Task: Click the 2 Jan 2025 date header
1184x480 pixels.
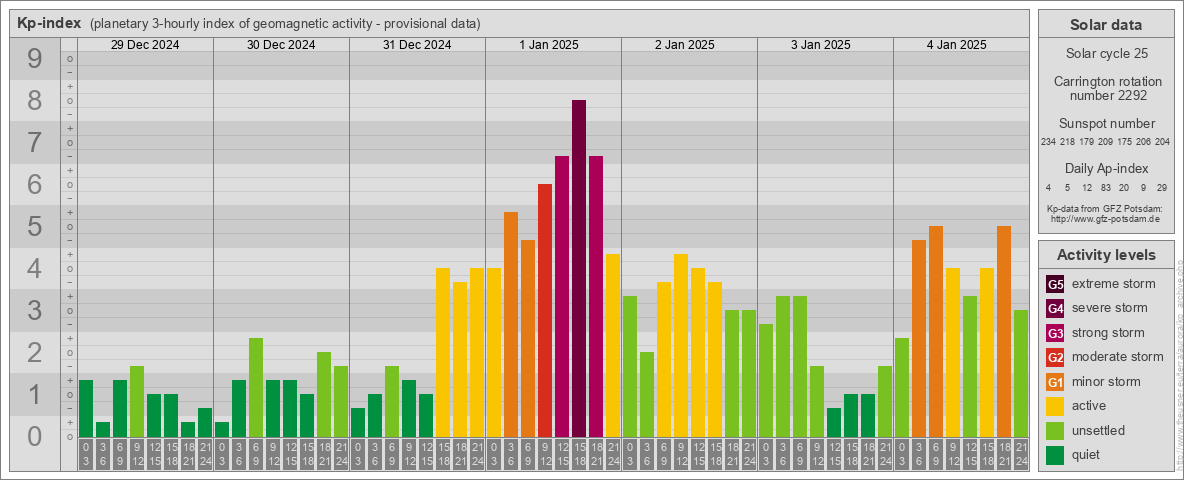Action: tap(685, 45)
